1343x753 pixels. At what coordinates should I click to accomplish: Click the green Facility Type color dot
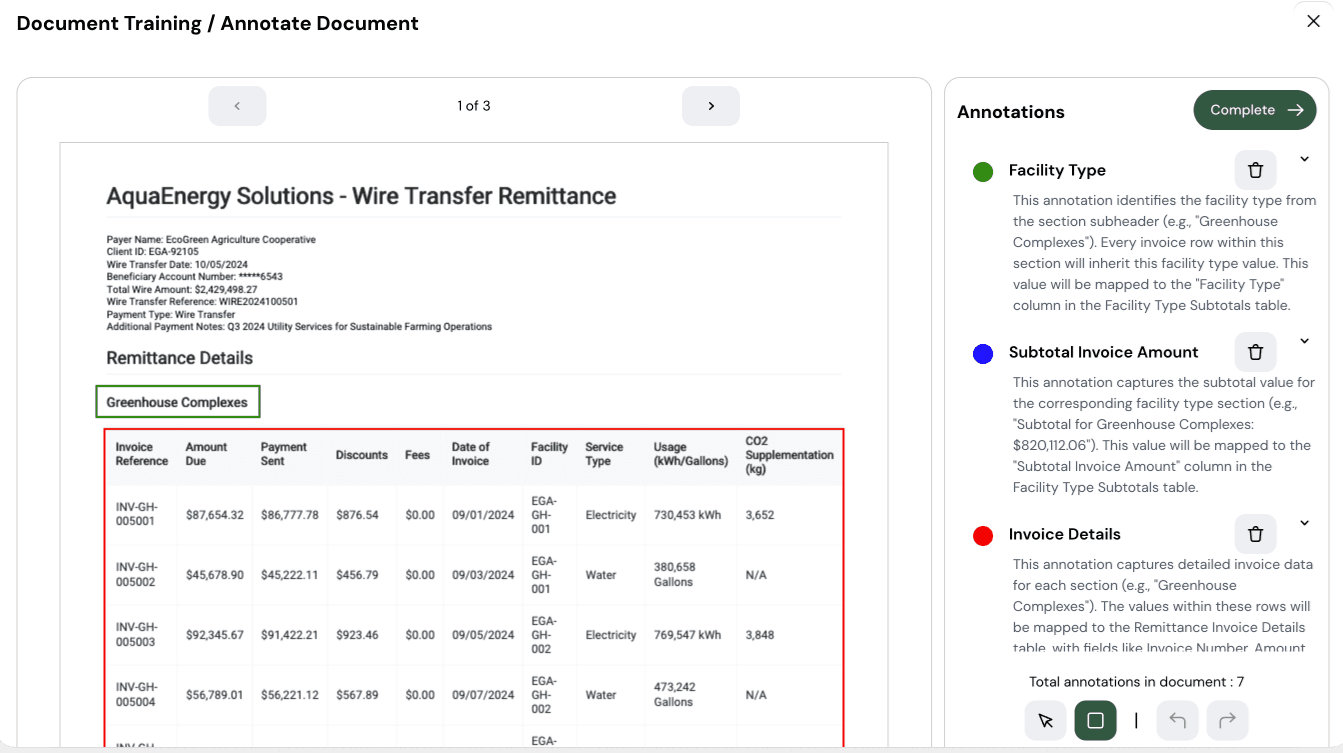coord(983,172)
